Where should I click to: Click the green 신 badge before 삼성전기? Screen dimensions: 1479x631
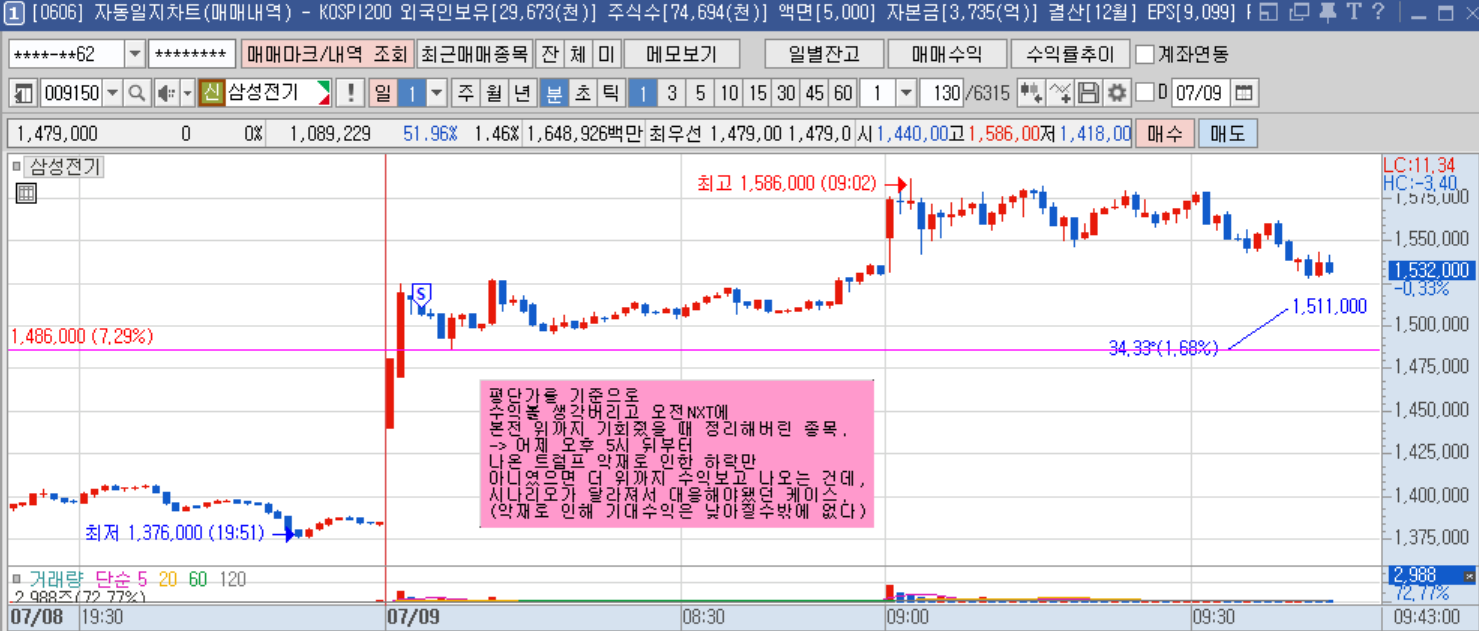[x=211, y=93]
